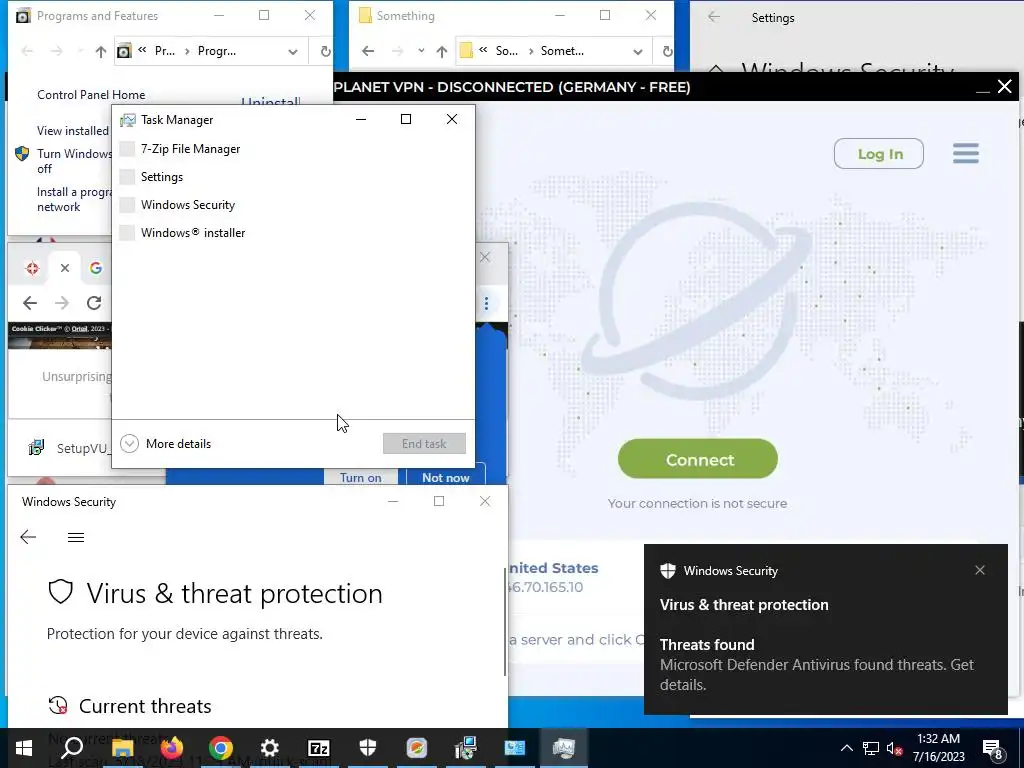This screenshot has height=768, width=1024.
Task: Refresh the Something explorer window
Action: click(667, 52)
